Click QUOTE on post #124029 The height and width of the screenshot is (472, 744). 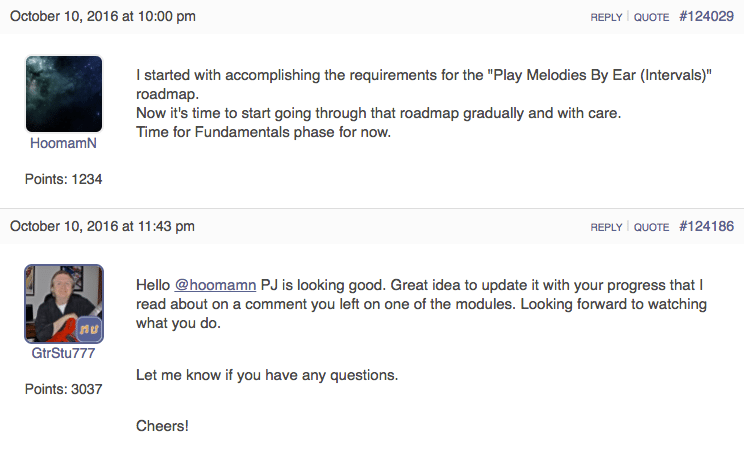point(651,17)
